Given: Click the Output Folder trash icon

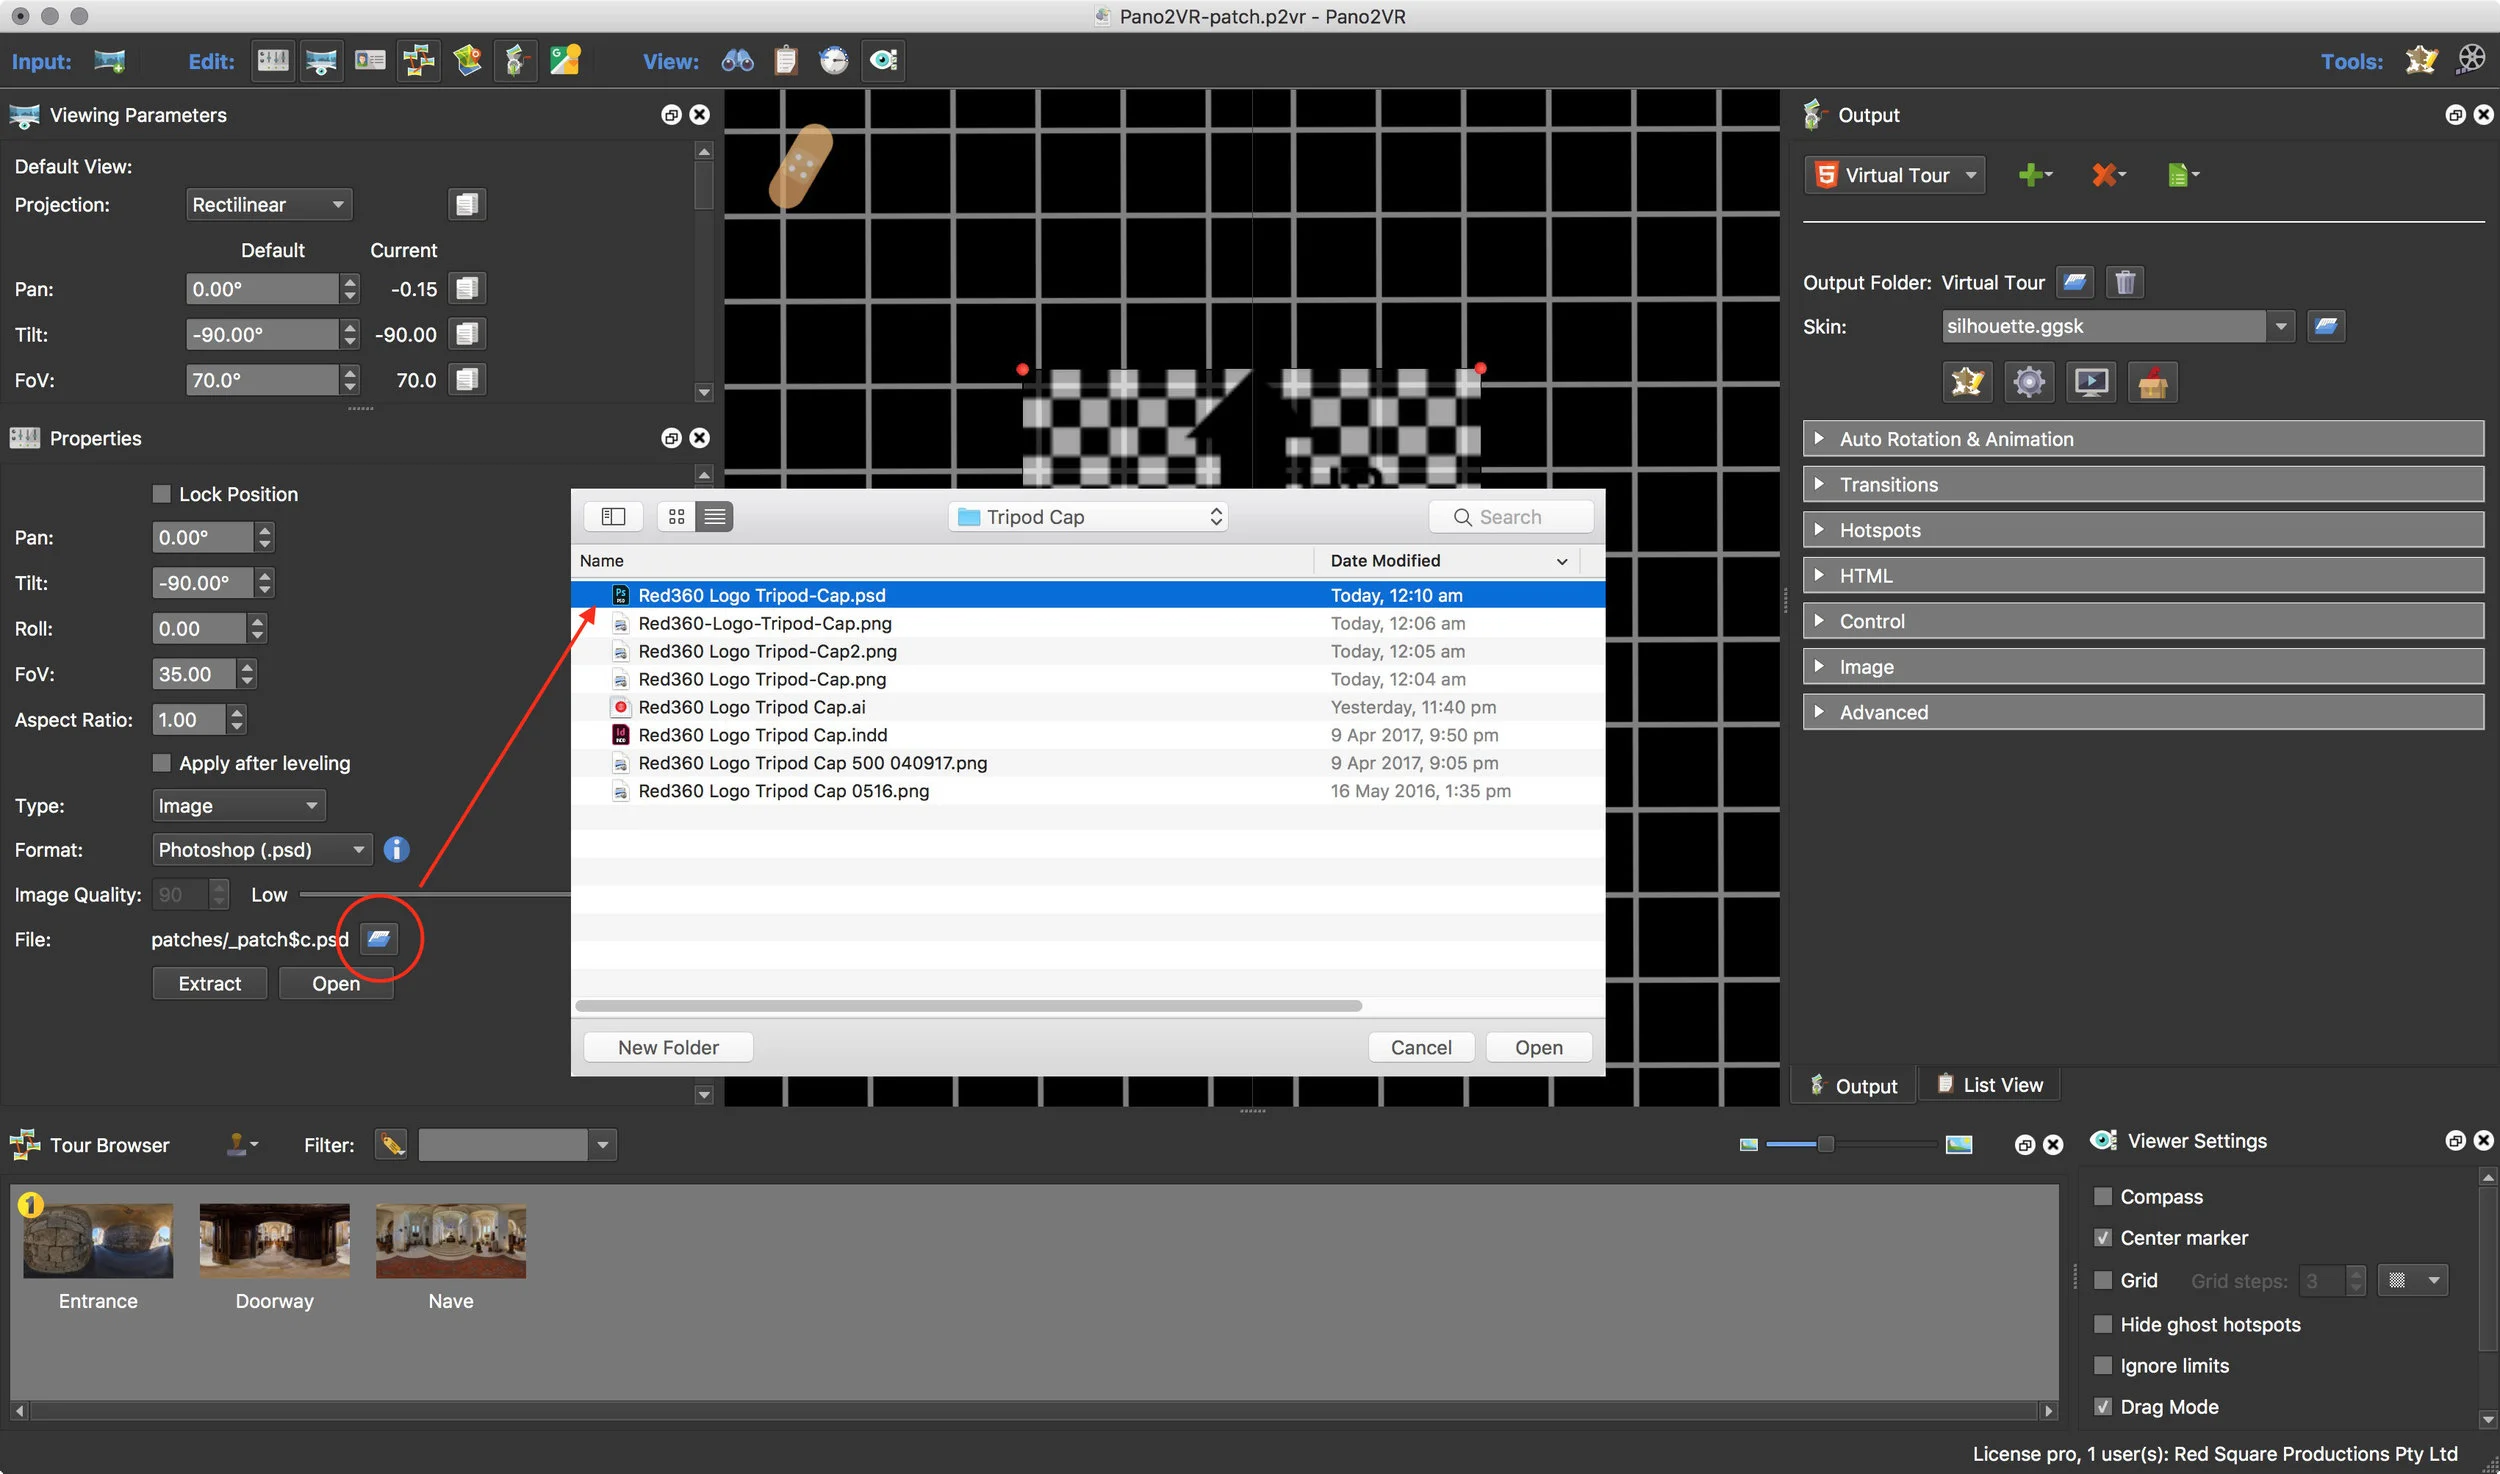Looking at the screenshot, I should 2125,282.
